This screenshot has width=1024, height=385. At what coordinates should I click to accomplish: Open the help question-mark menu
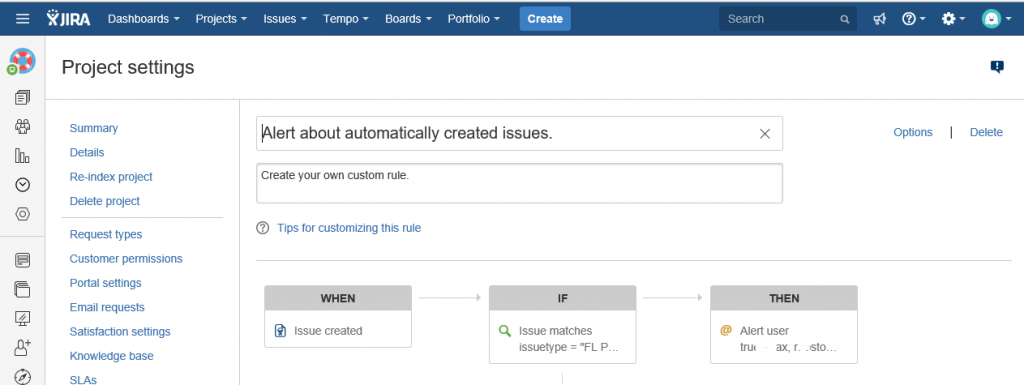(913, 19)
